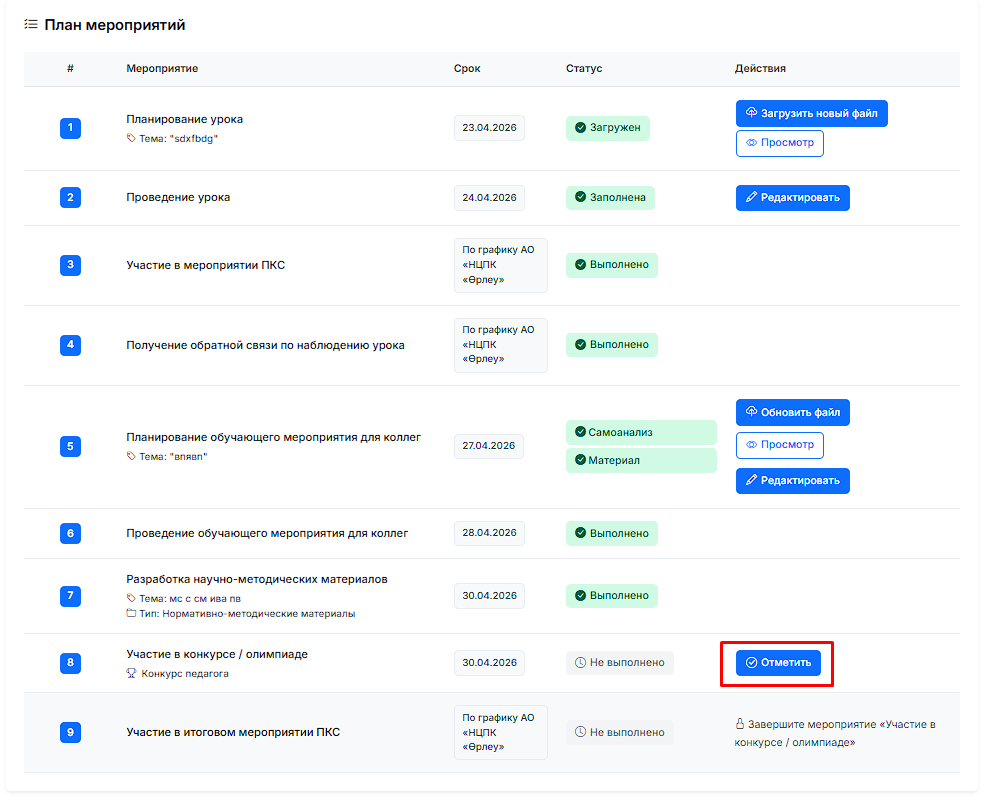The width and height of the screenshot is (985, 804).
Task: Click the checkmark icon in Заполнена status
Action: point(580,197)
